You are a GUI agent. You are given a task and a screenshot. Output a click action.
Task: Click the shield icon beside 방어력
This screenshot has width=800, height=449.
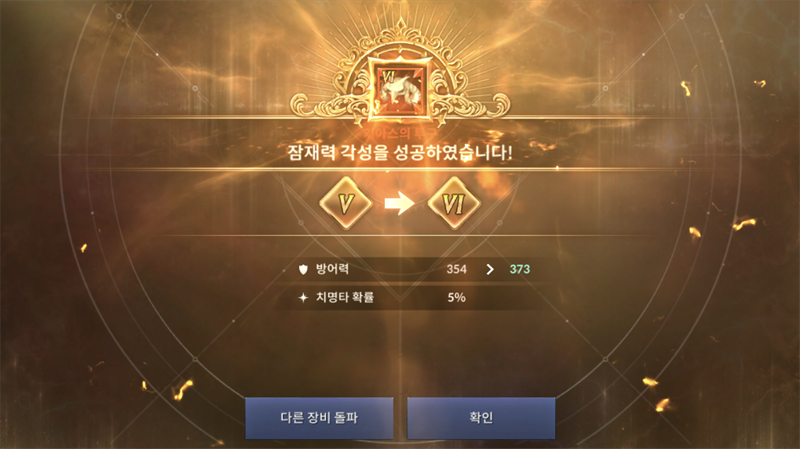pos(303,269)
